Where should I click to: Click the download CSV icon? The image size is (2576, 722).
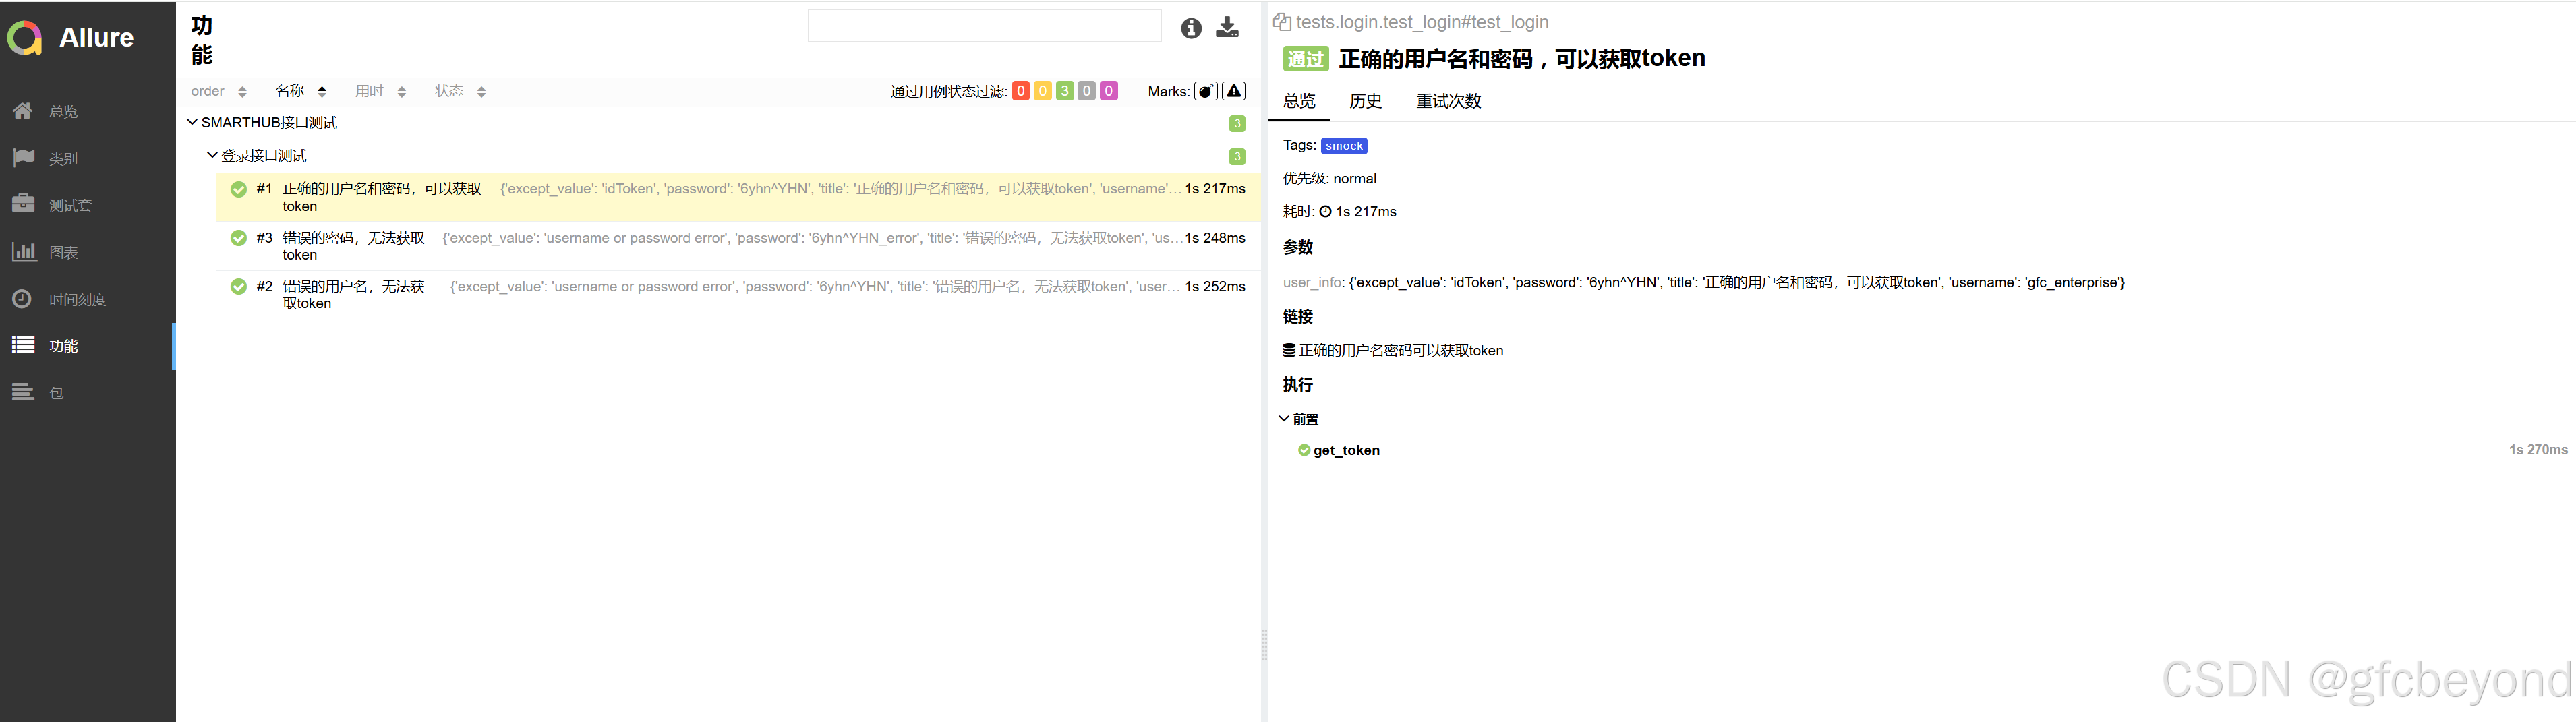tap(1227, 28)
